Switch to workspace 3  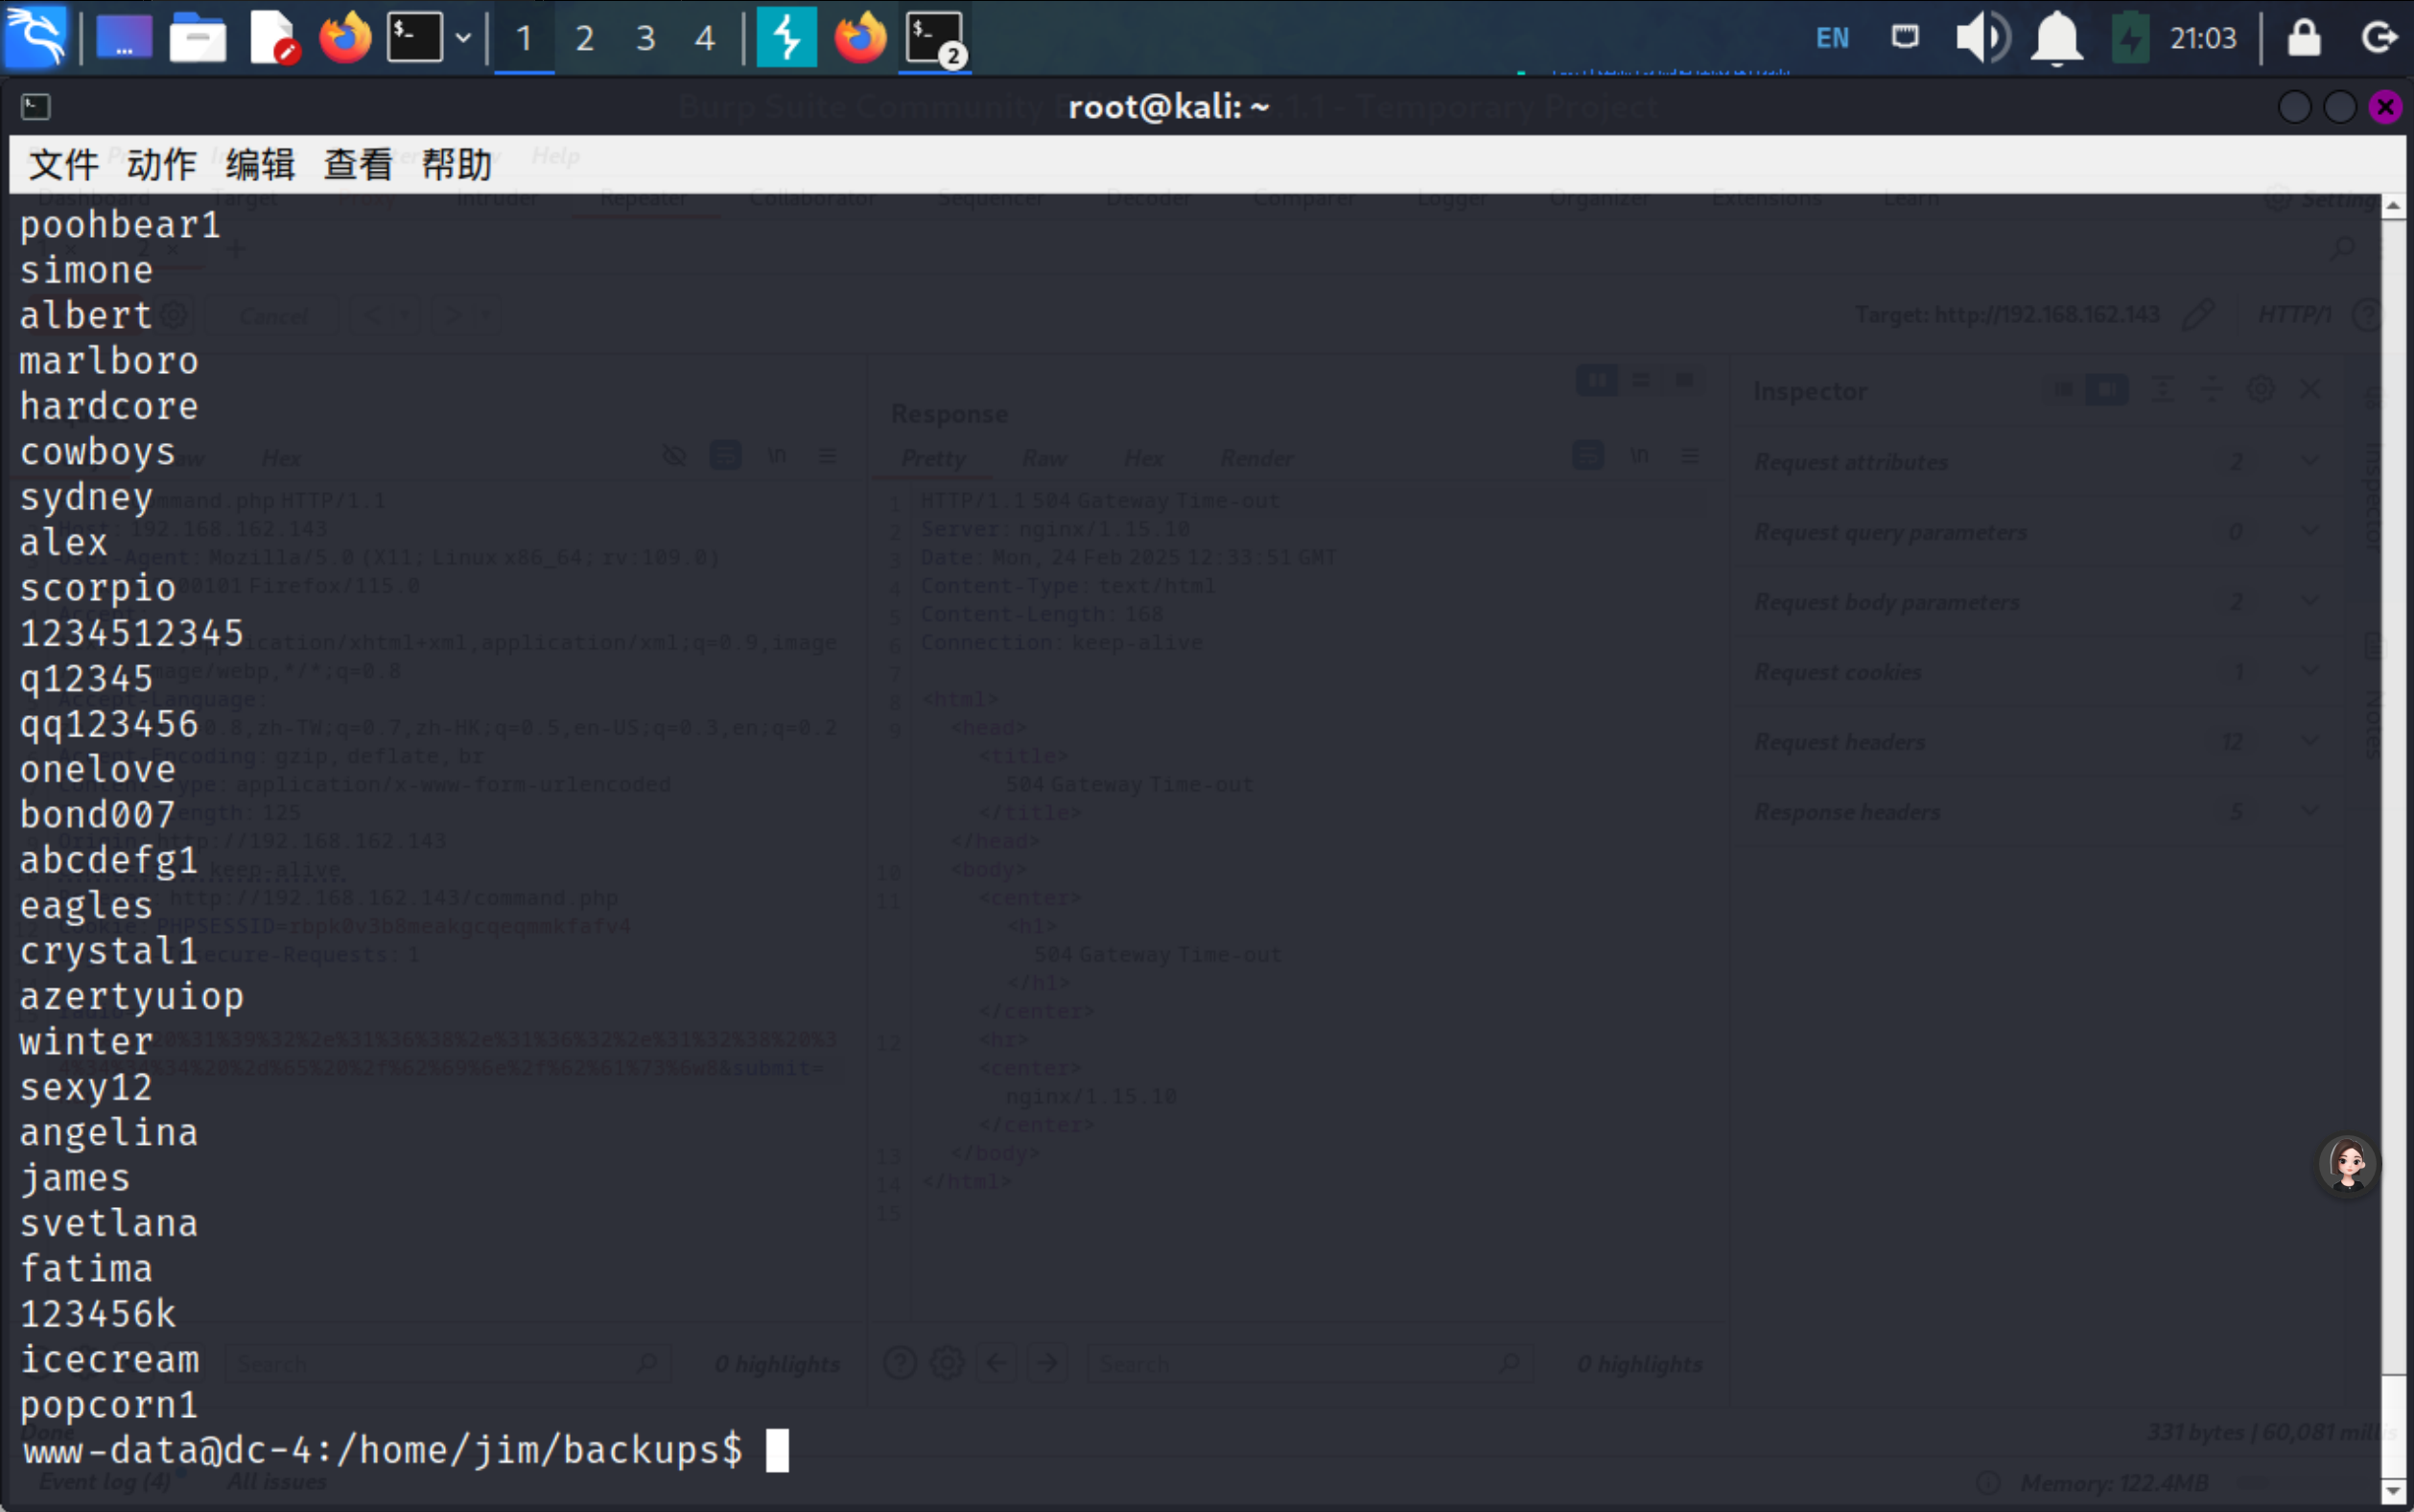645,38
